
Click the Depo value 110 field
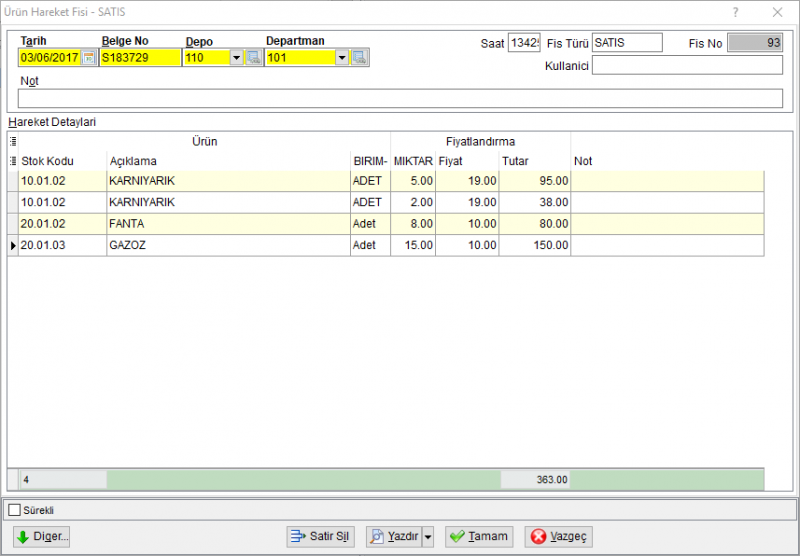(x=207, y=58)
